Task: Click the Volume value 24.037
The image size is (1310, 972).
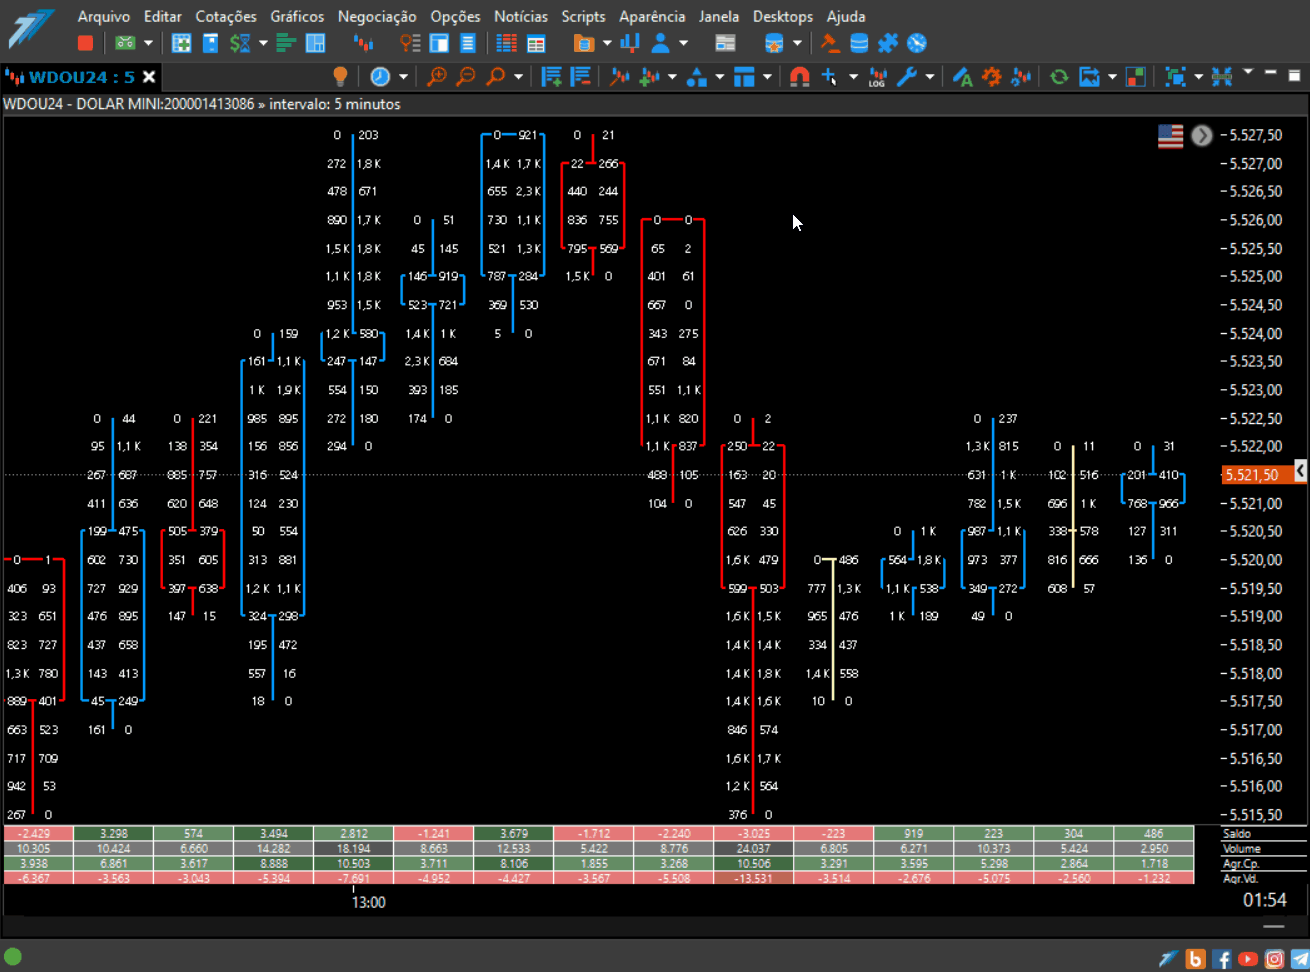Action: 753,848
